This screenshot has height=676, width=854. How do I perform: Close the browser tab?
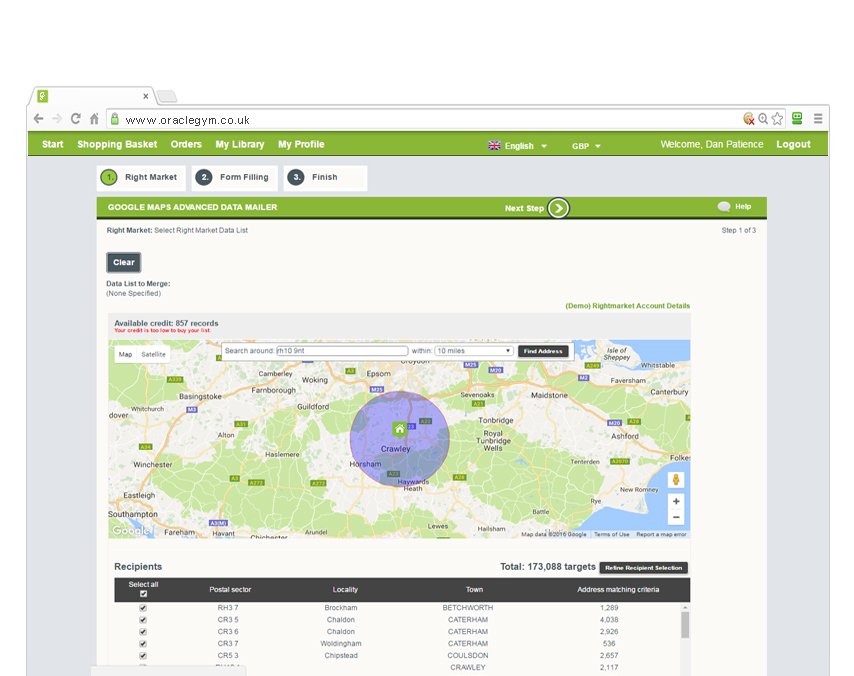point(145,96)
